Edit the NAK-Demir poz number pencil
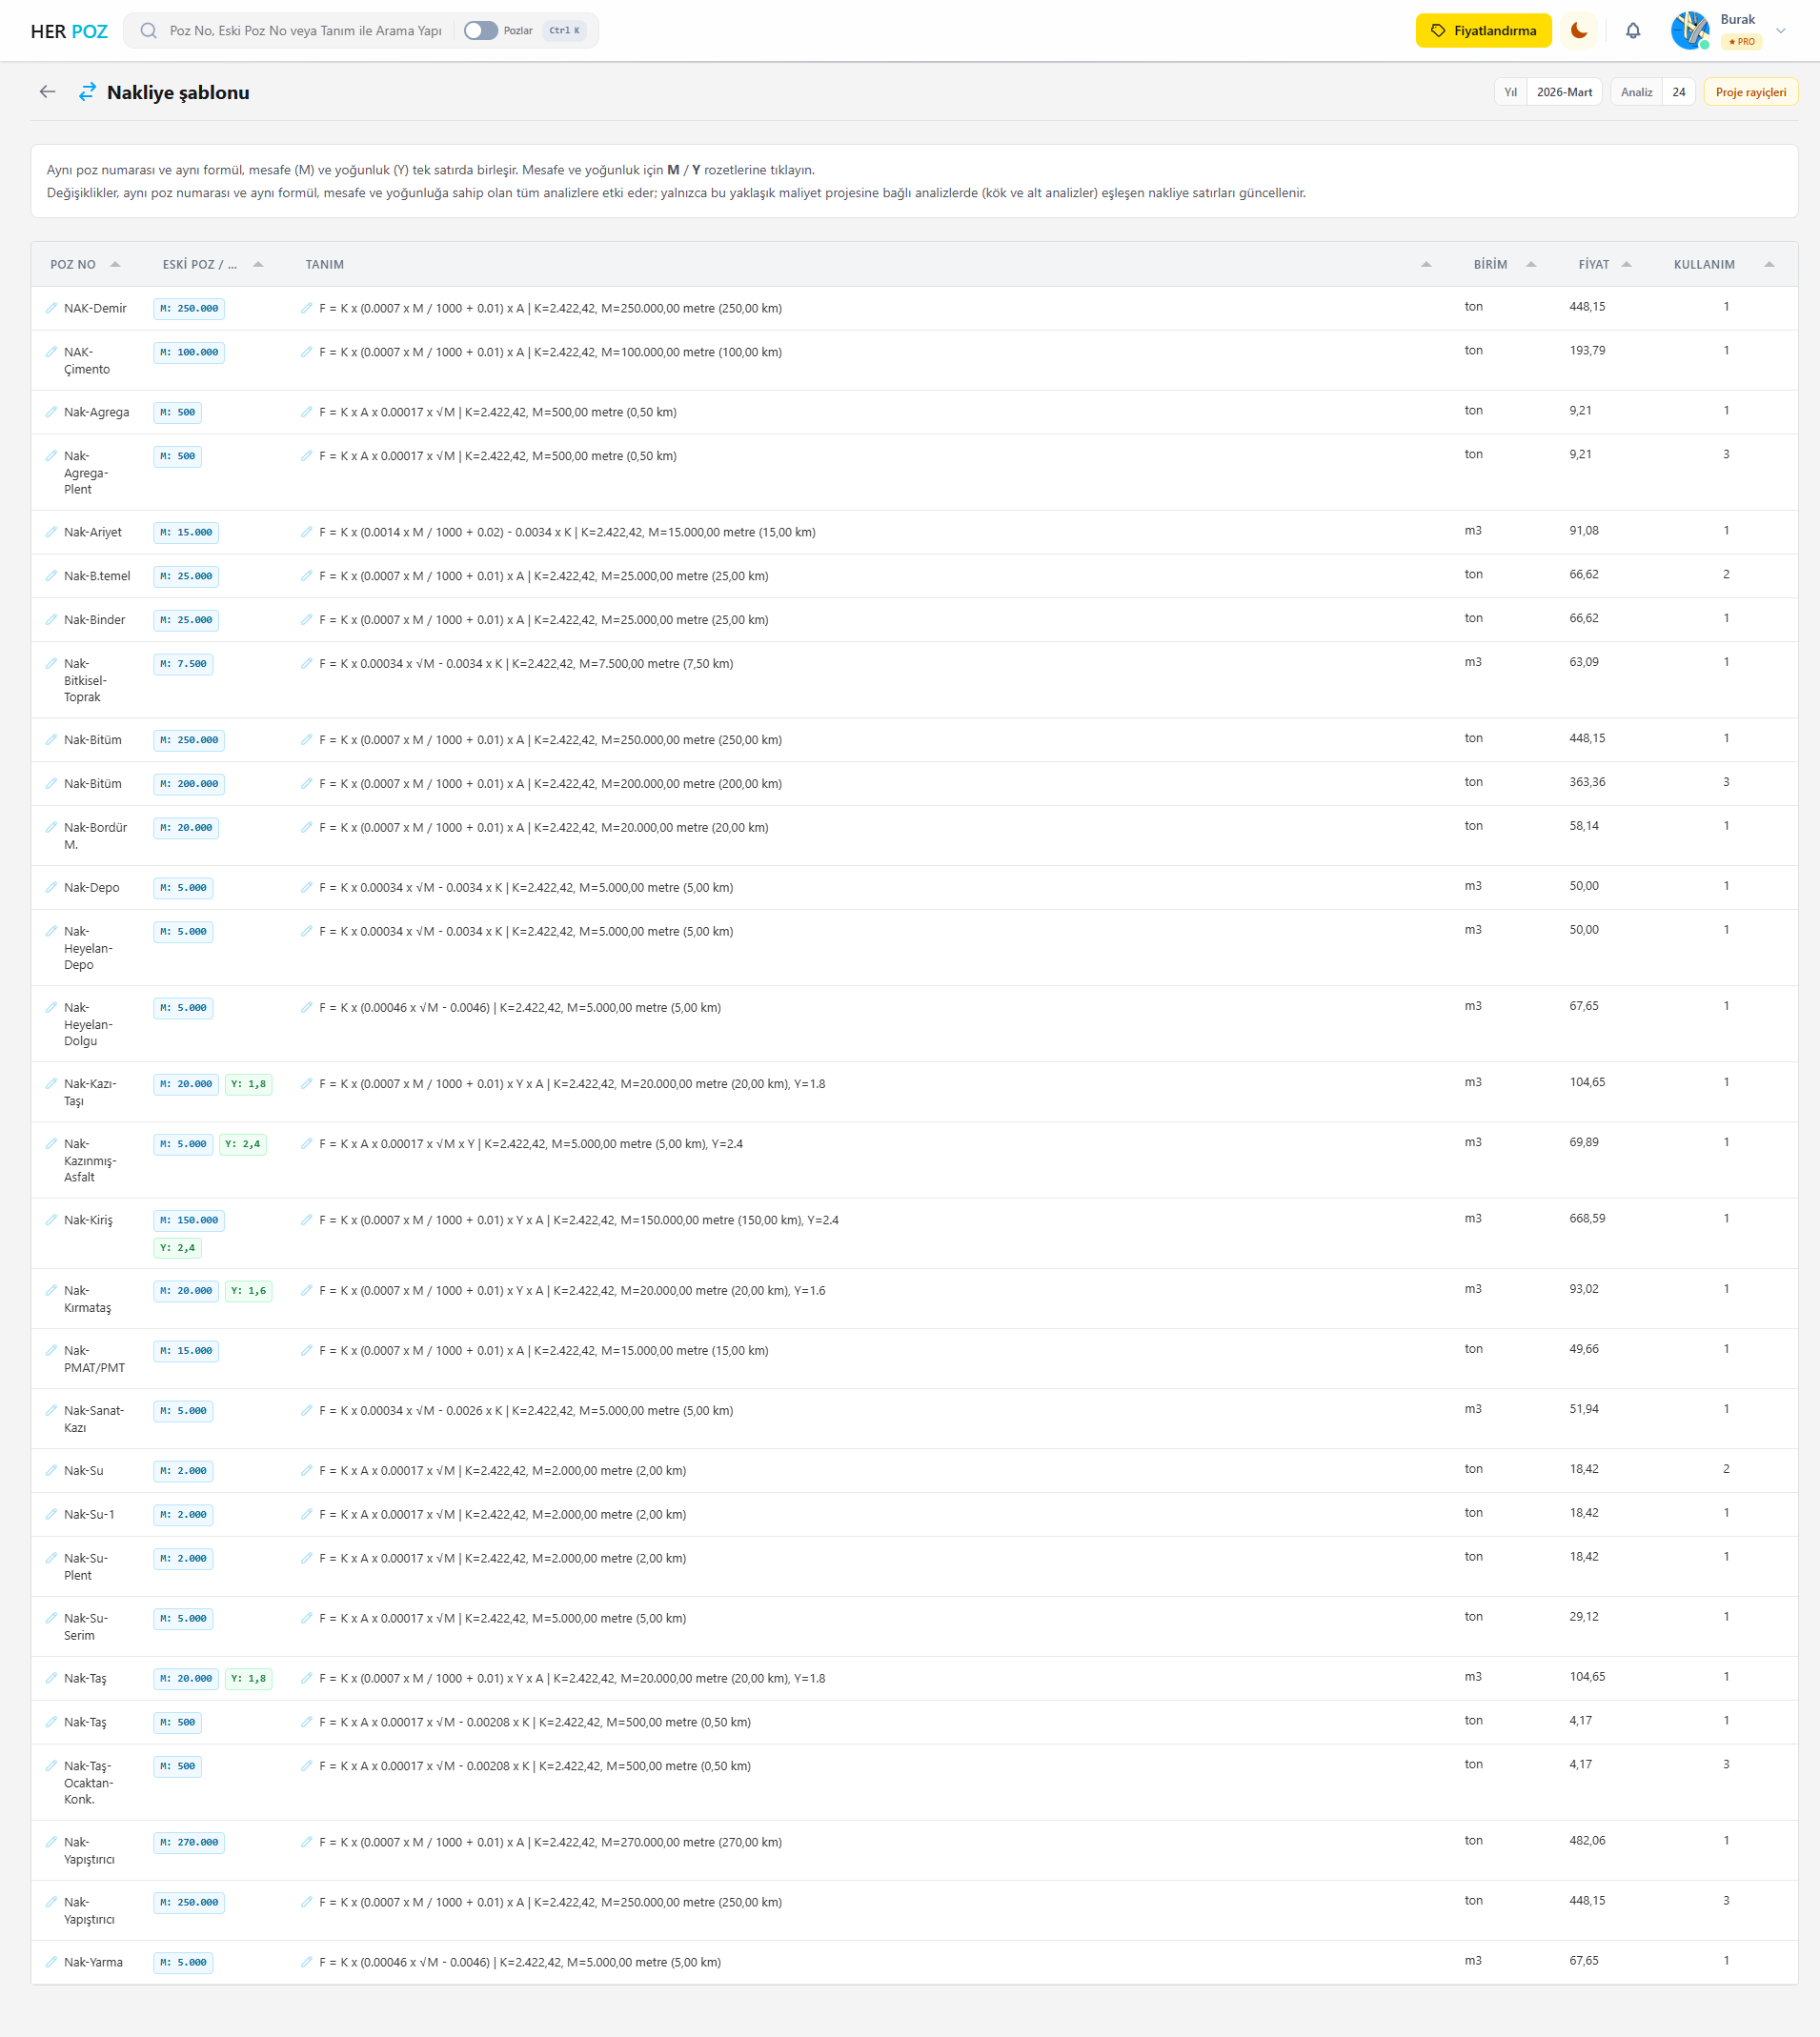Image resolution: width=1820 pixels, height=2037 pixels. (x=51, y=308)
